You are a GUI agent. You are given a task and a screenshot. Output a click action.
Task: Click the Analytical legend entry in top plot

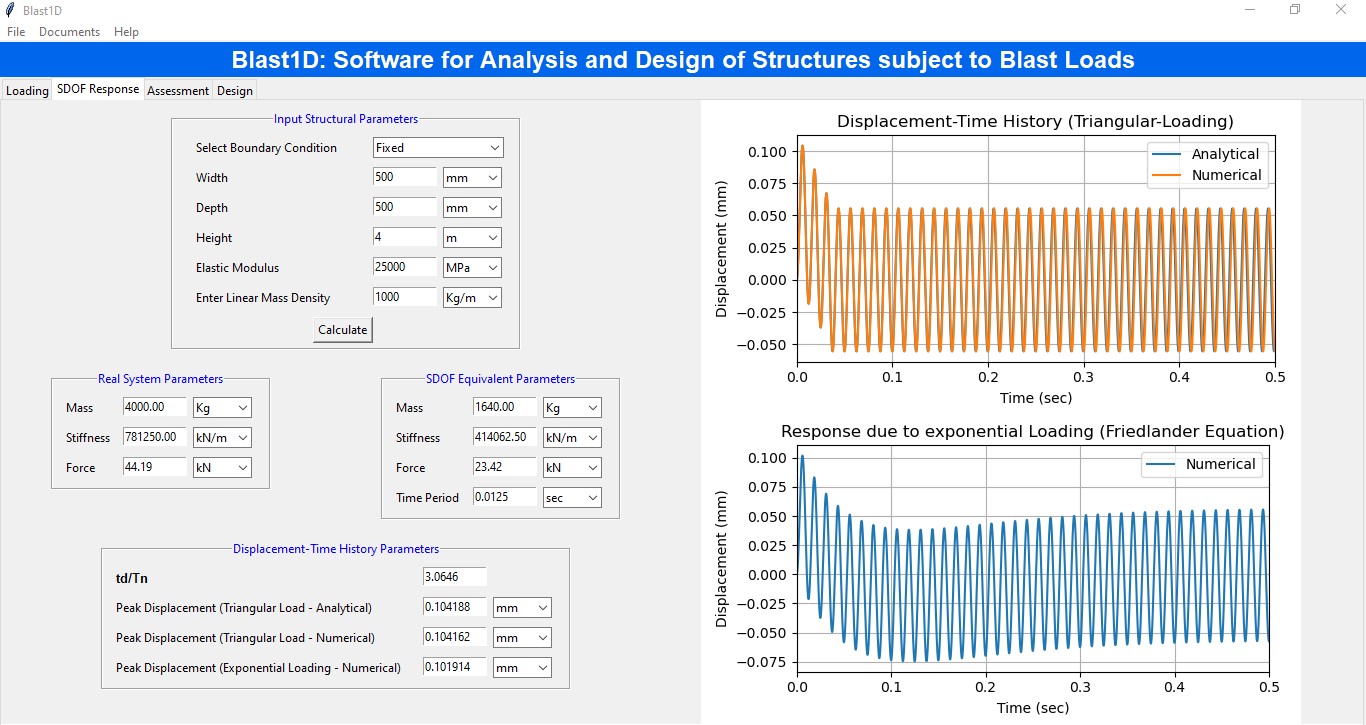[x=1207, y=154]
